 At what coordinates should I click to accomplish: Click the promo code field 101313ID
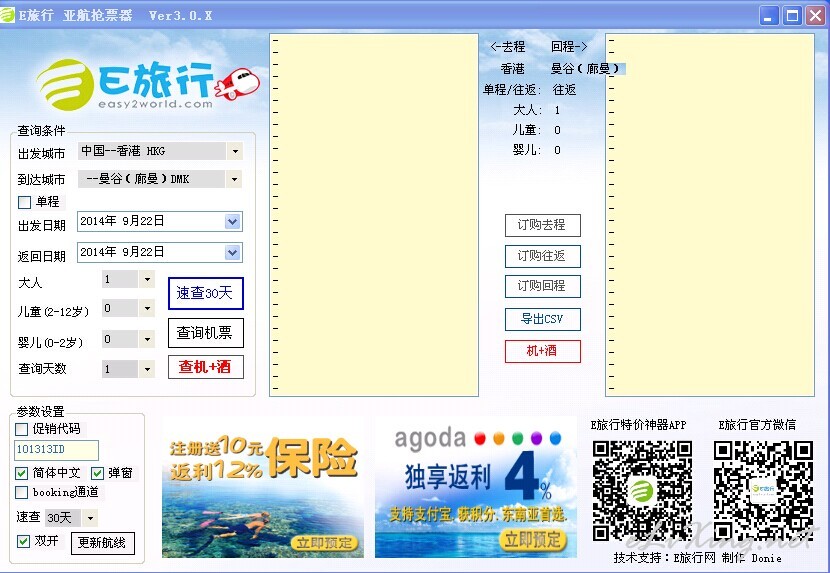(x=56, y=450)
